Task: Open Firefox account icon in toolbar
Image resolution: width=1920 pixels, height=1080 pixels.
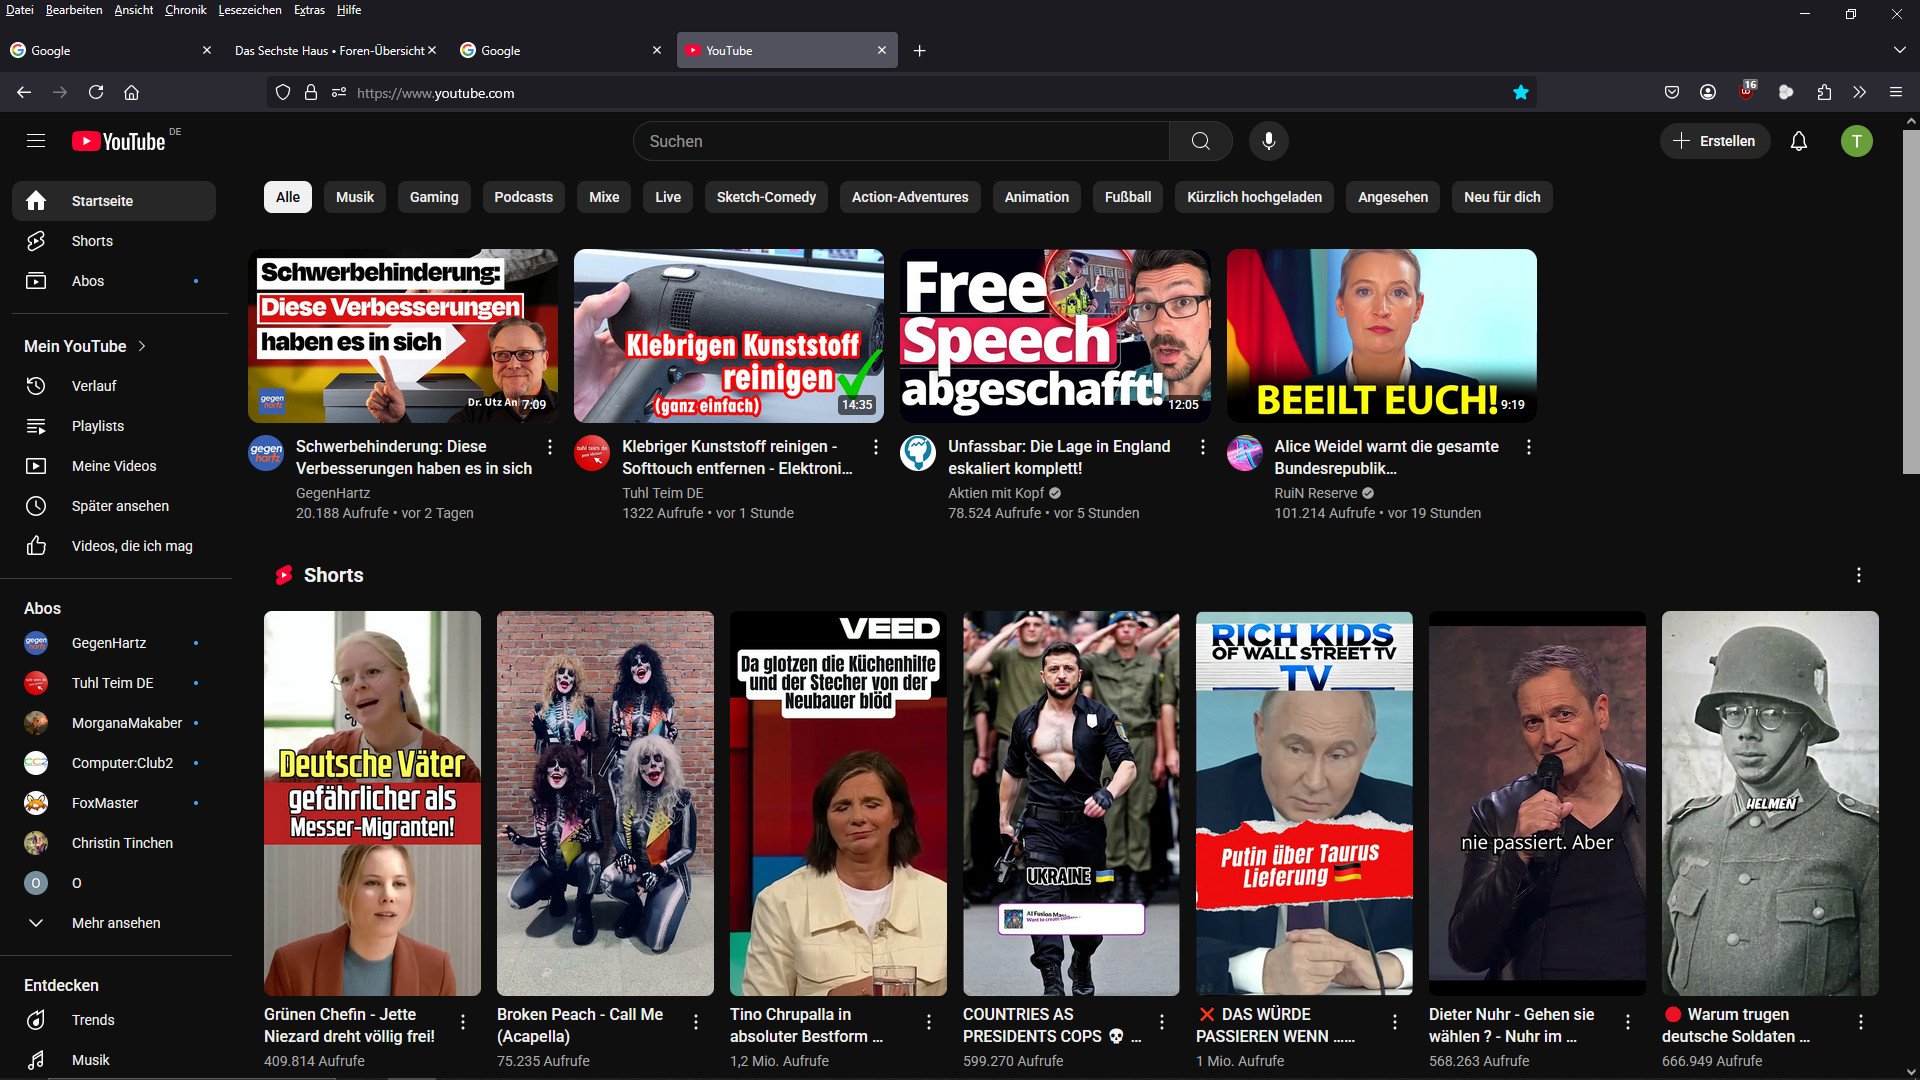Action: [x=1708, y=92]
